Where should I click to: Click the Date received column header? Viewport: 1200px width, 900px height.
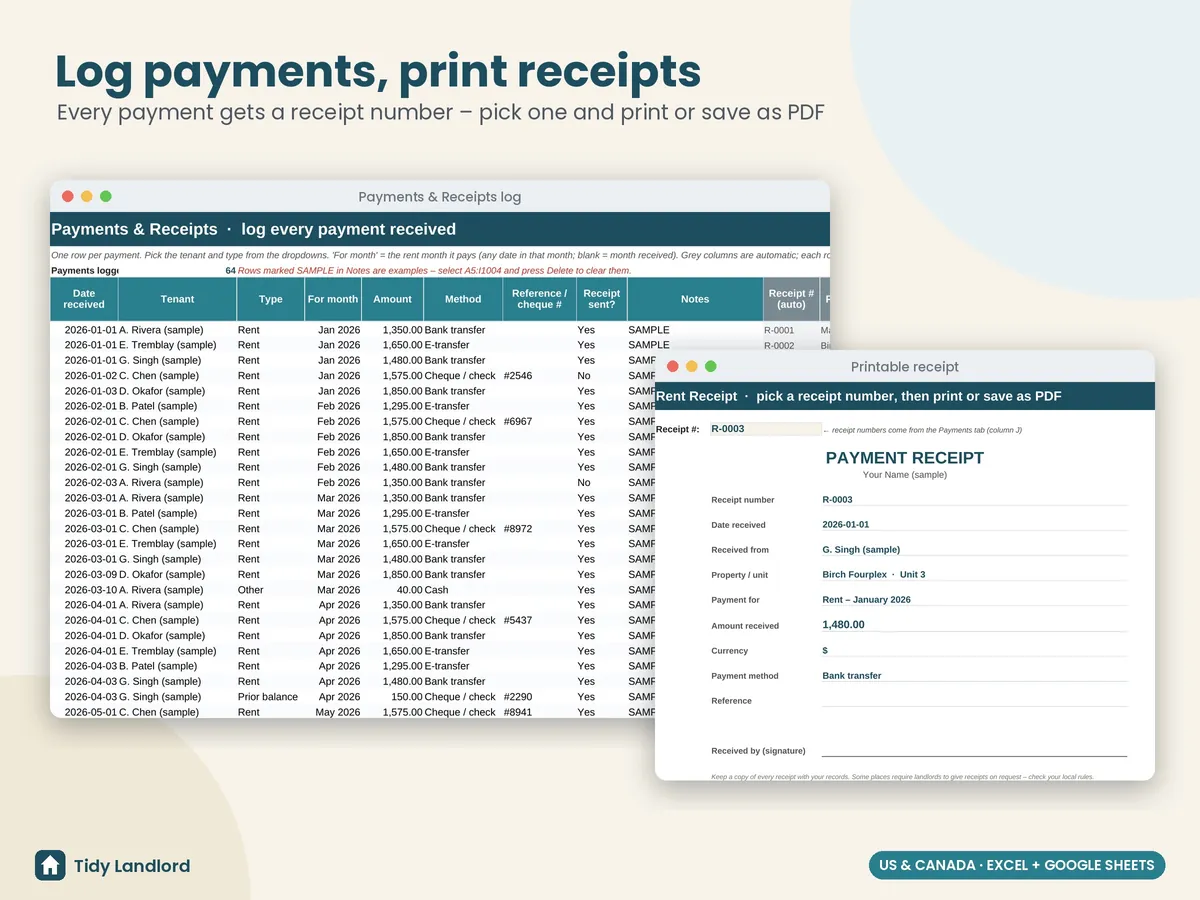pos(84,299)
